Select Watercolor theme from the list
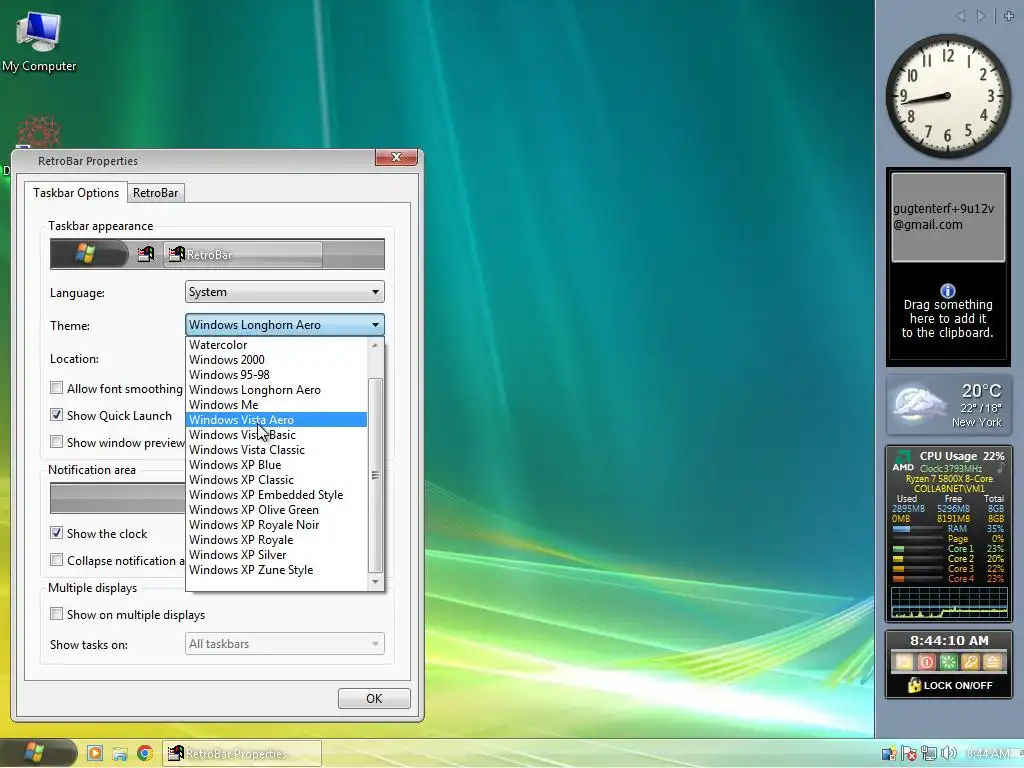This screenshot has width=1024, height=768. click(x=277, y=345)
